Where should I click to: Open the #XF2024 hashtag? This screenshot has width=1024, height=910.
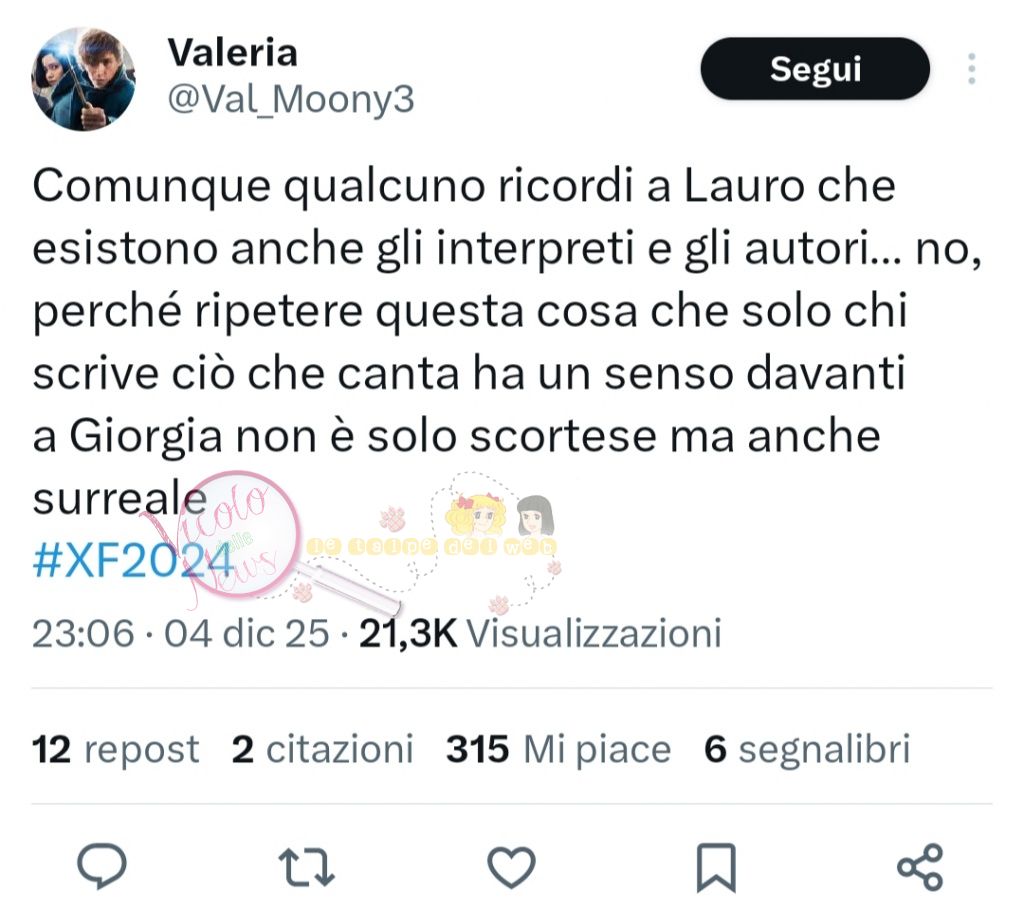133,560
